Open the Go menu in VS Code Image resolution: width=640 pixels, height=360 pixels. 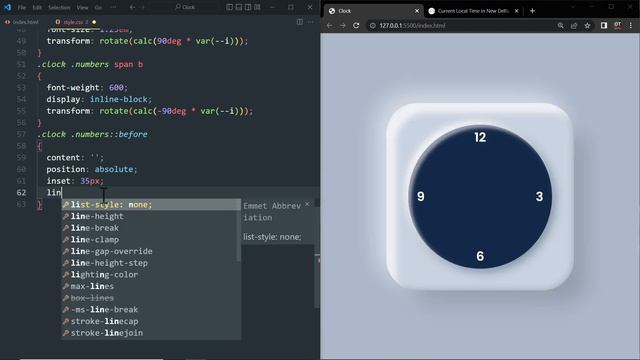pos(98,7)
